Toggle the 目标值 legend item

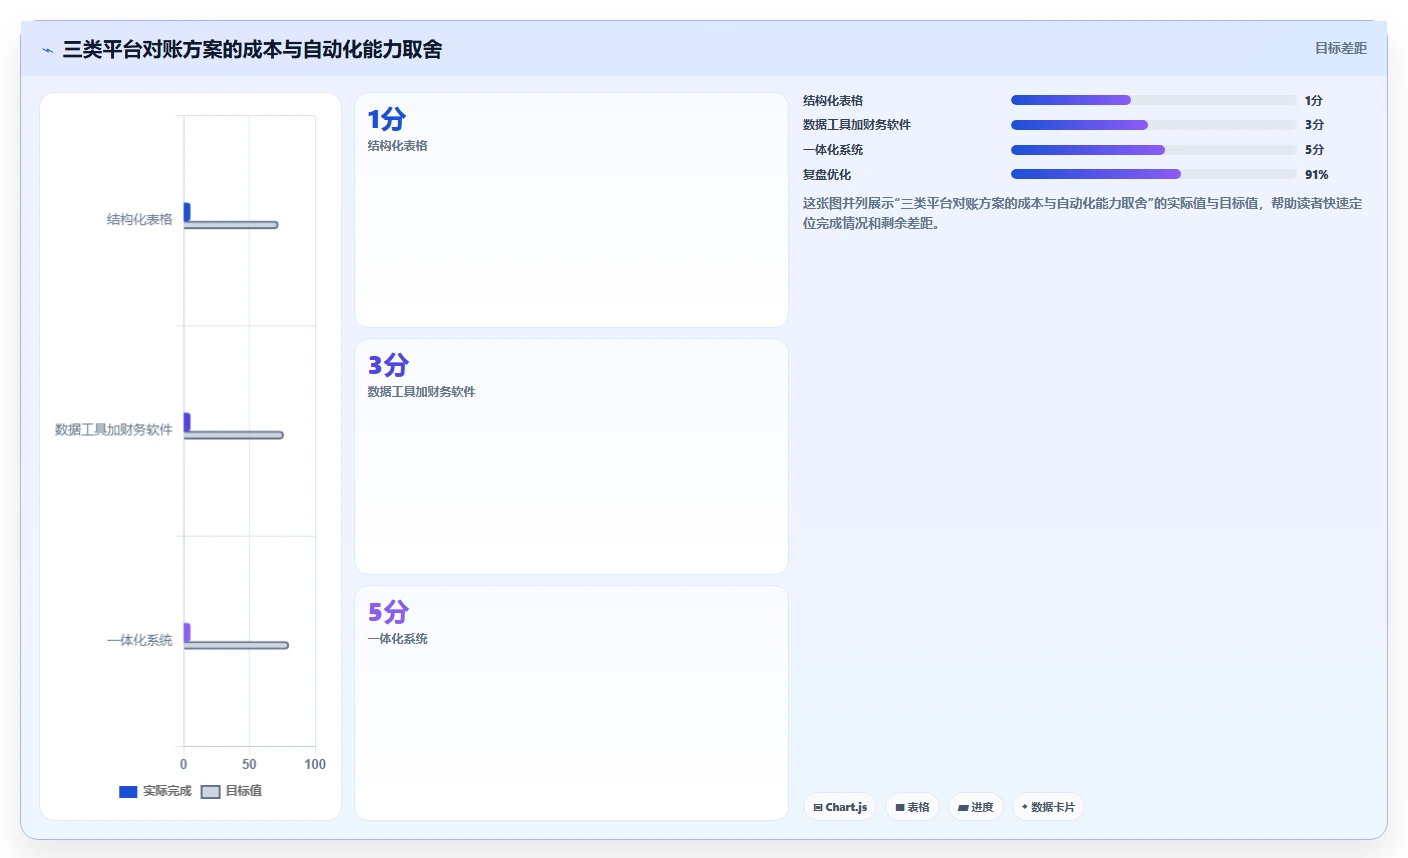pos(232,791)
